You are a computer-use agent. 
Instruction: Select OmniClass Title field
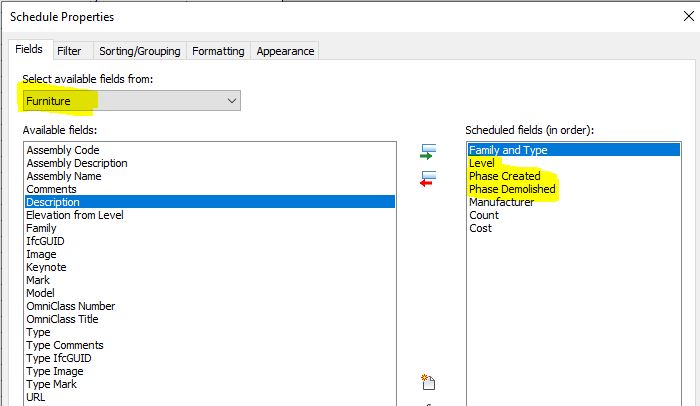tap(210, 319)
